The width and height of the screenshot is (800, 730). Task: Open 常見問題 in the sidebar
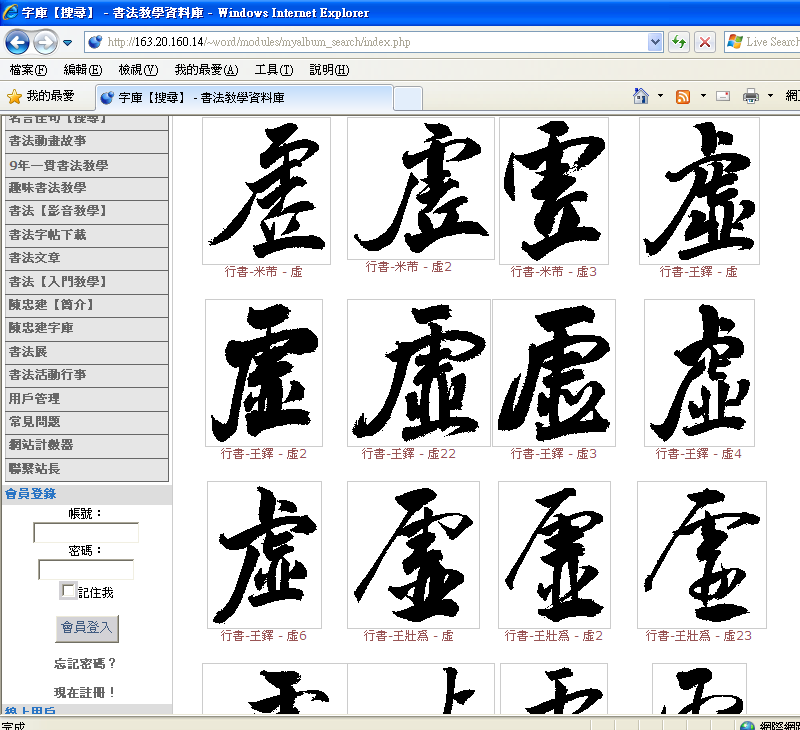coord(87,422)
